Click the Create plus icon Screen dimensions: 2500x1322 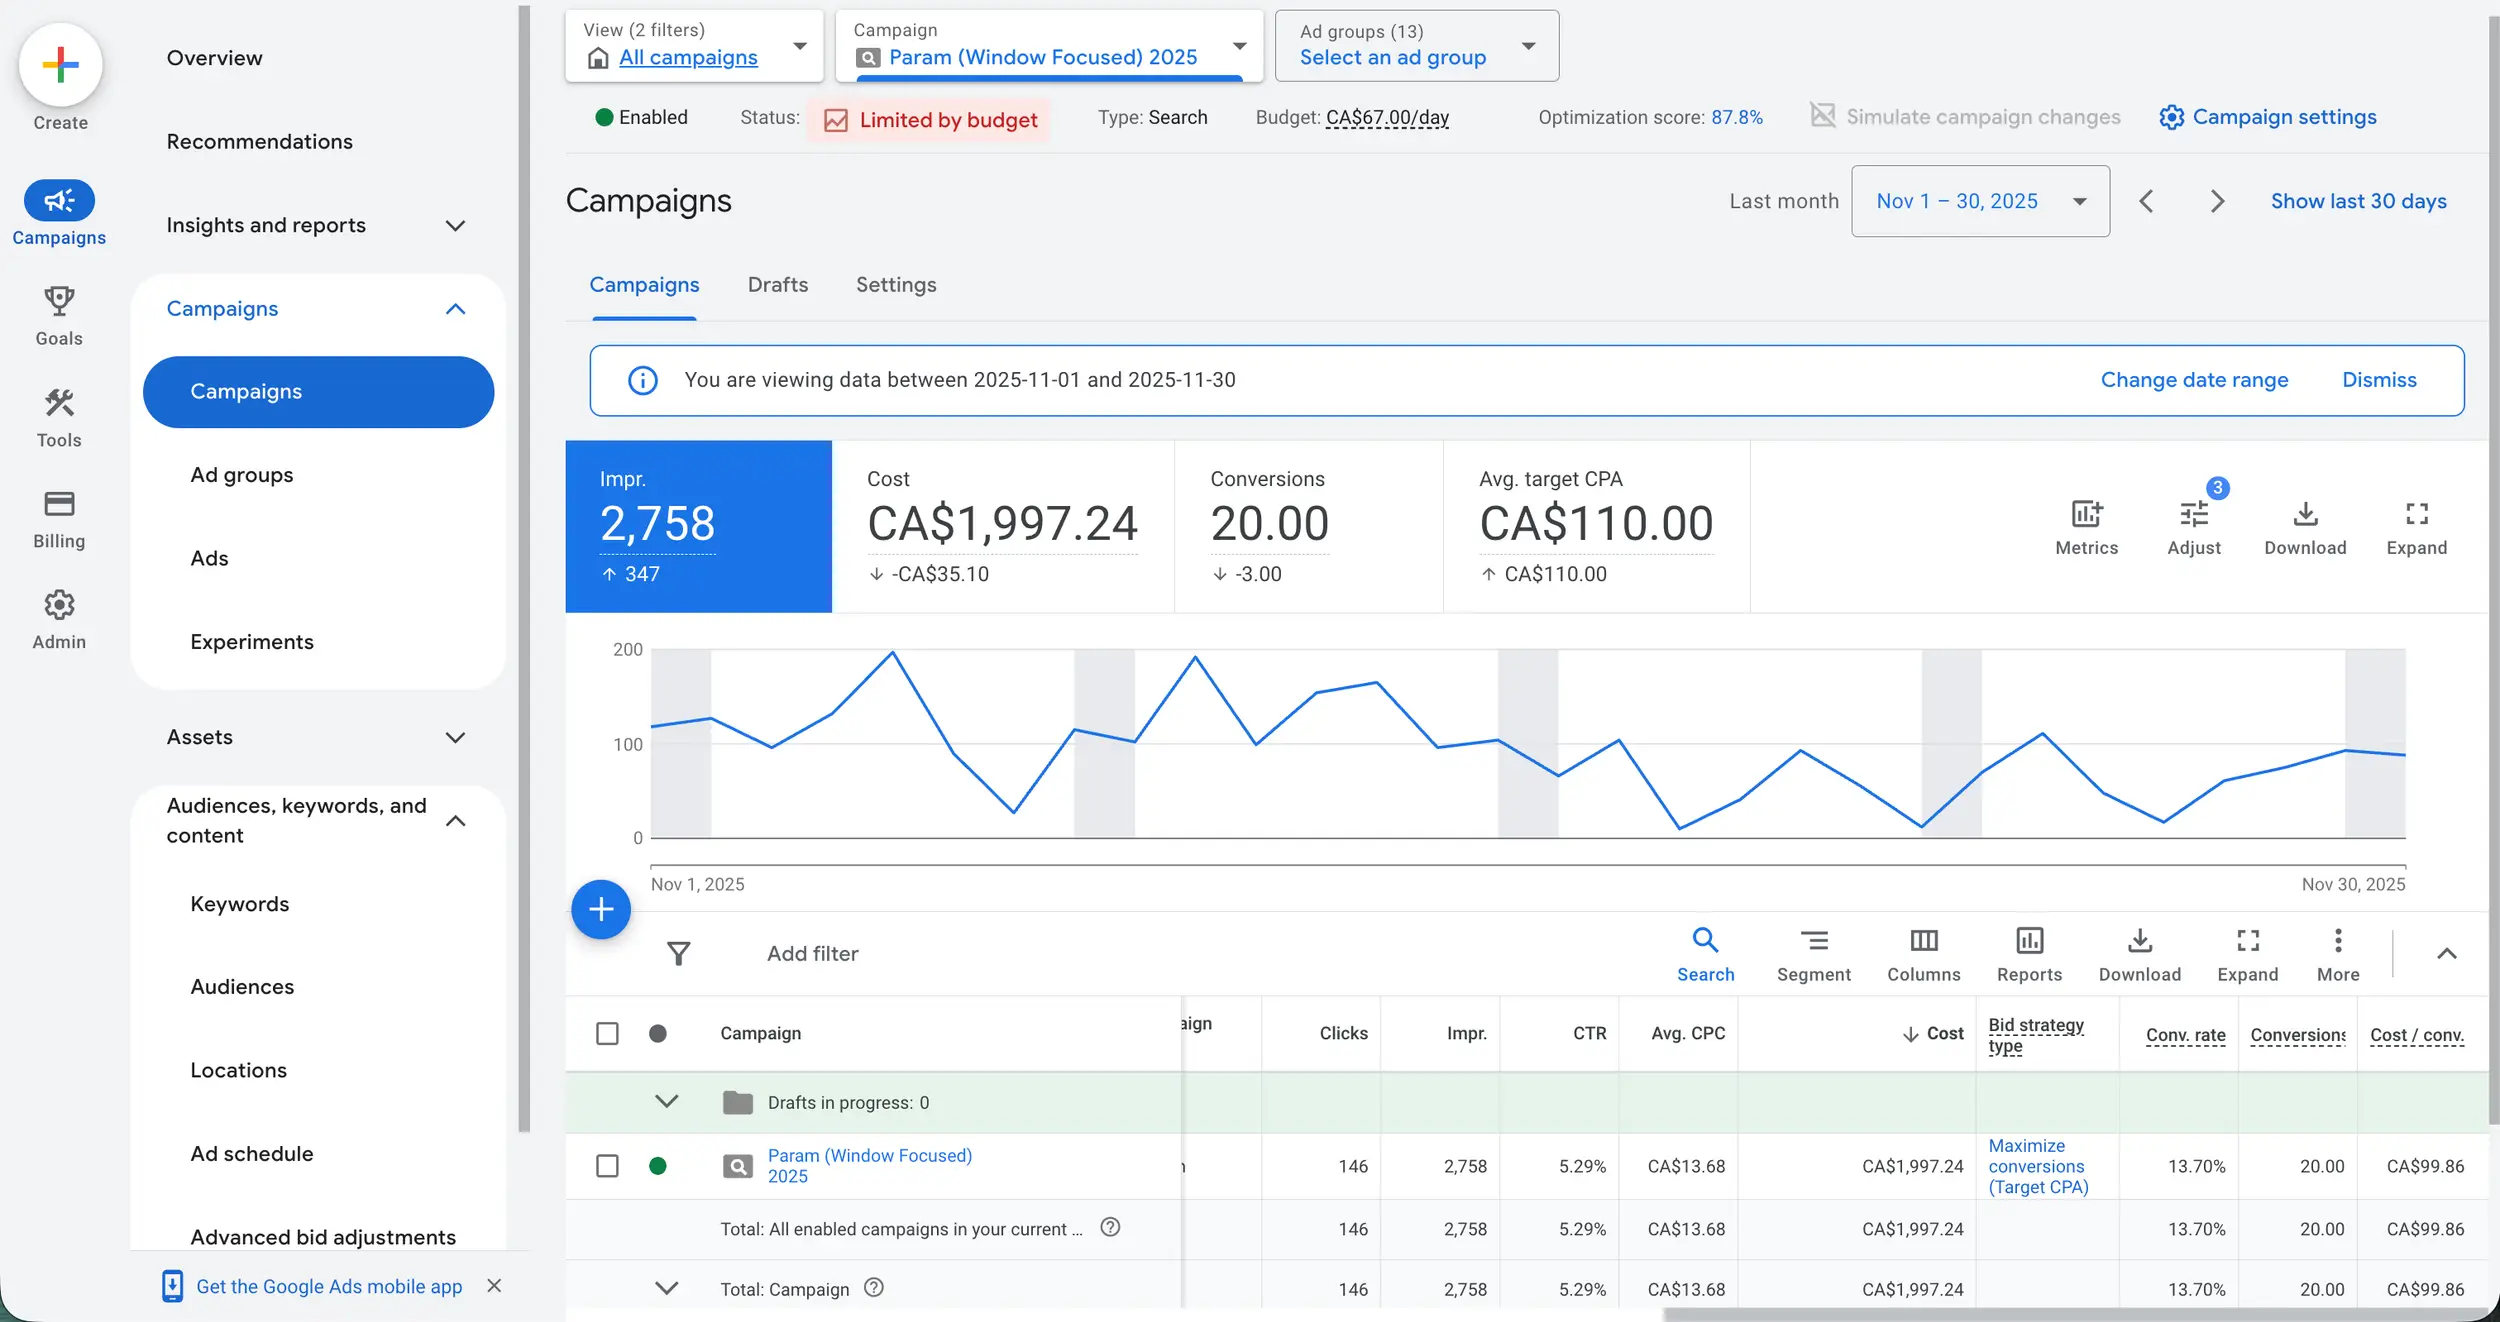click(x=60, y=65)
